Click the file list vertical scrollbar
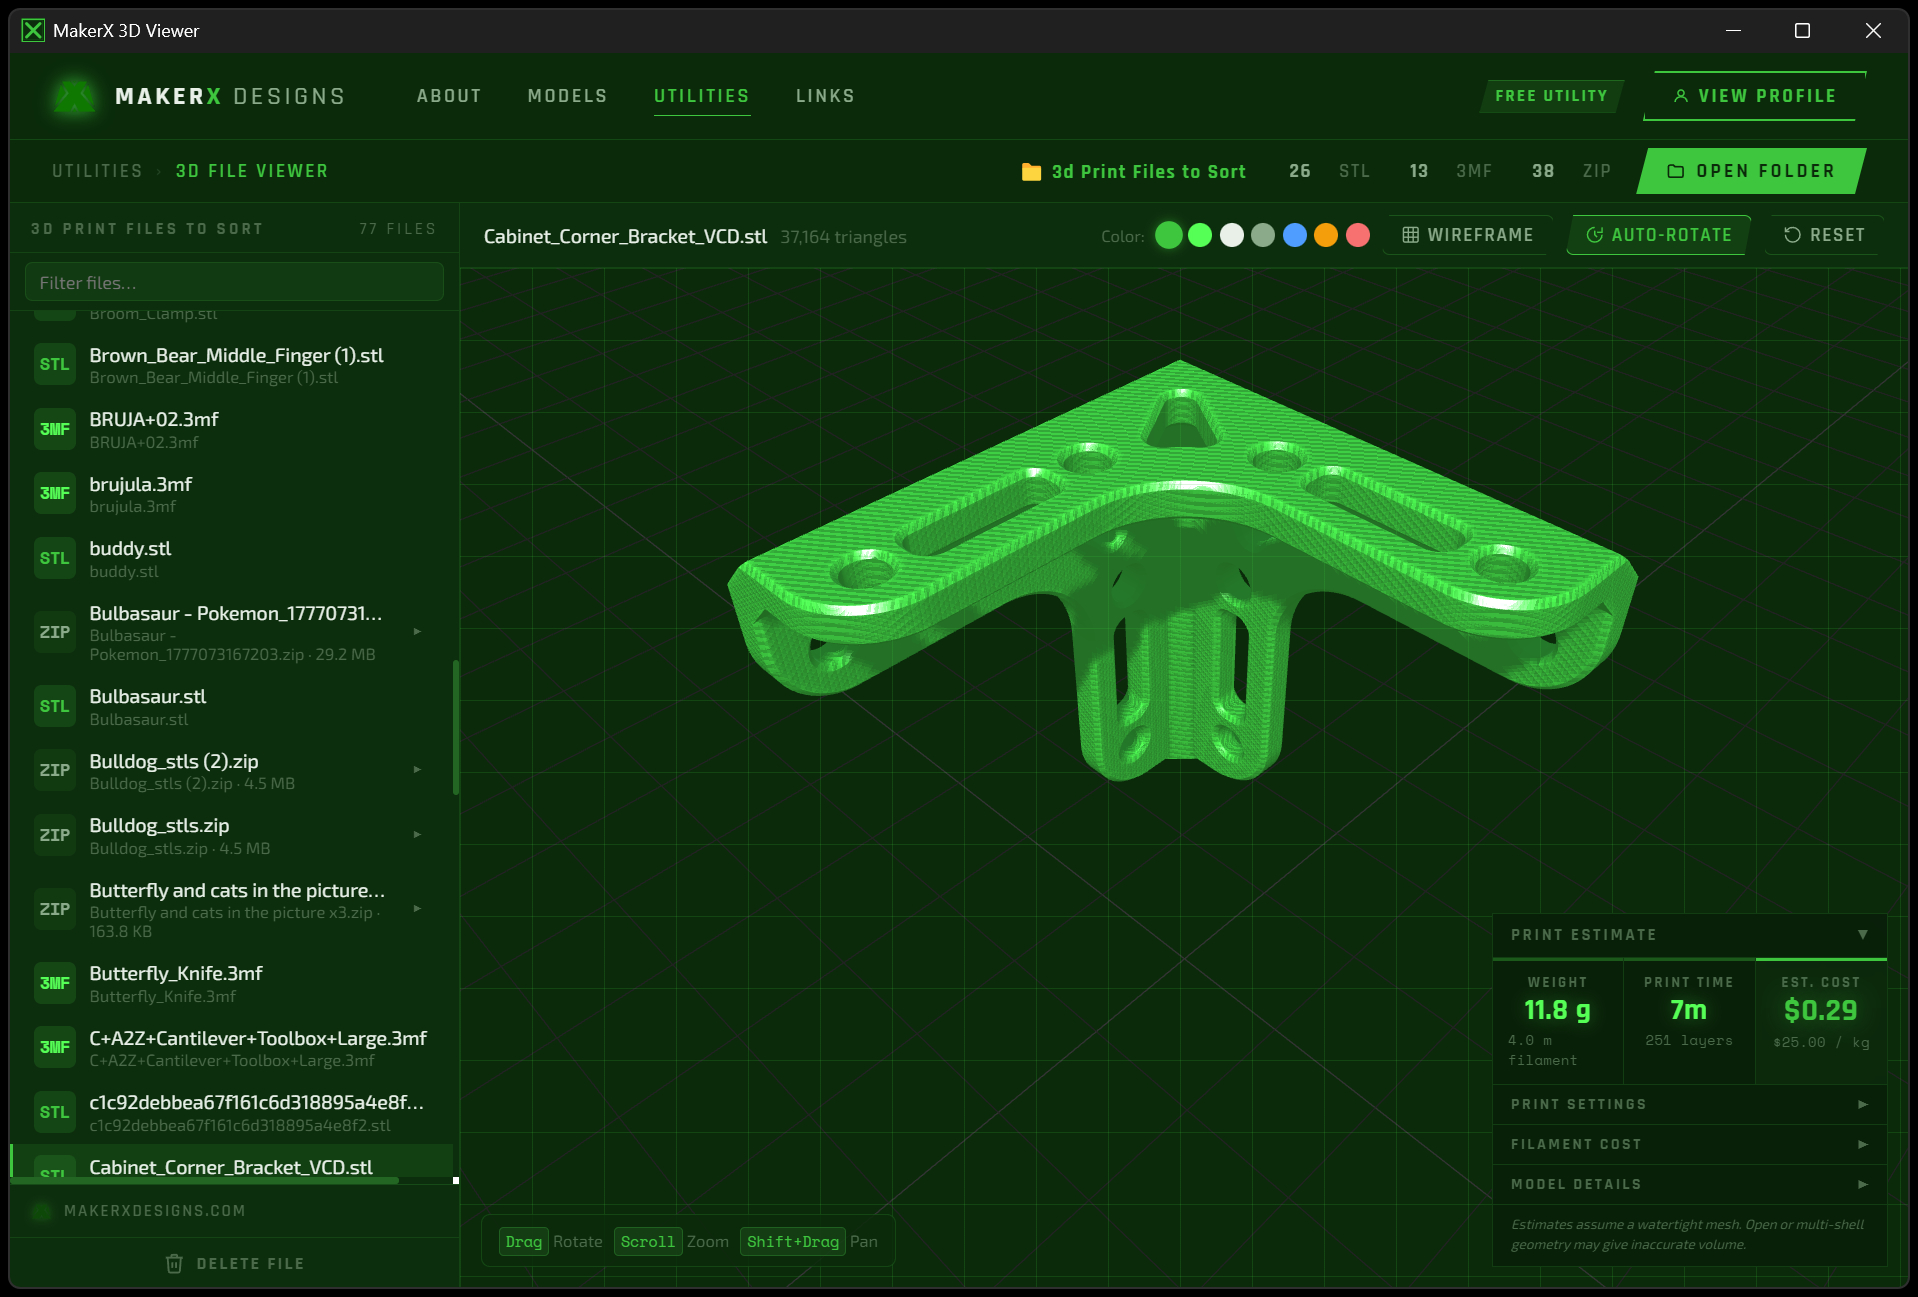Image resolution: width=1918 pixels, height=1297 pixels. point(456,727)
